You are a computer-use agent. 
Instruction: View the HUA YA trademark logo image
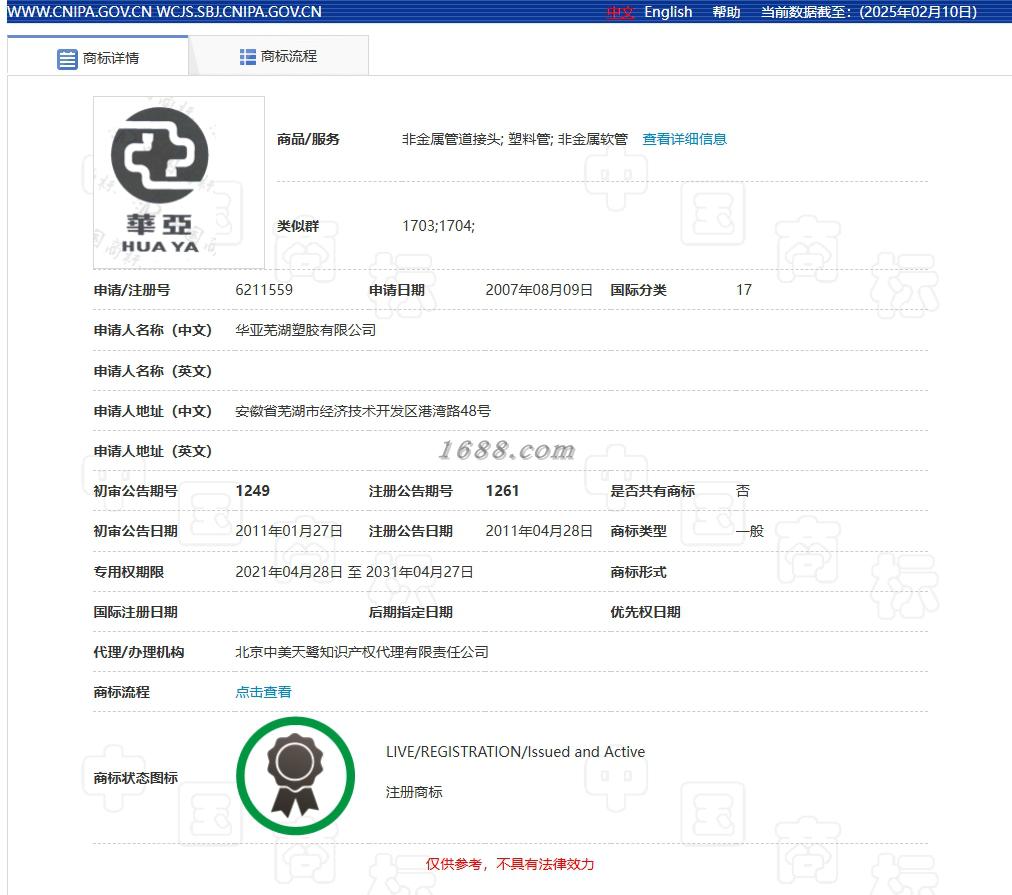179,183
